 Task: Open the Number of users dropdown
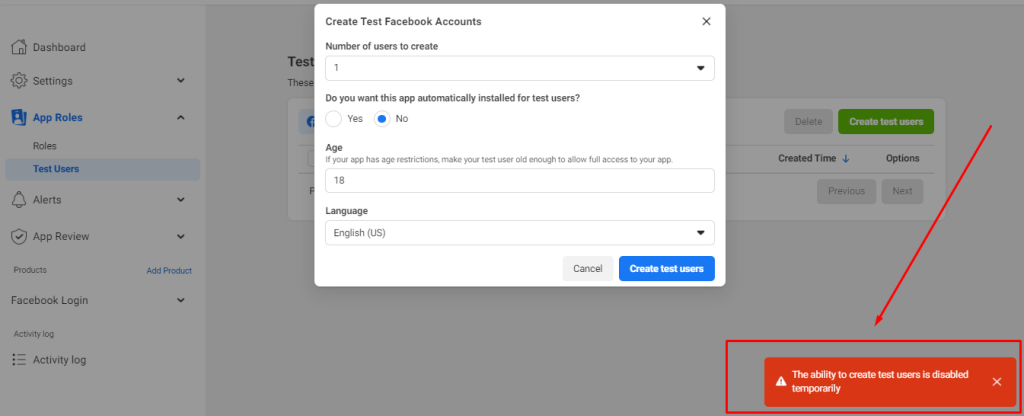pos(520,68)
